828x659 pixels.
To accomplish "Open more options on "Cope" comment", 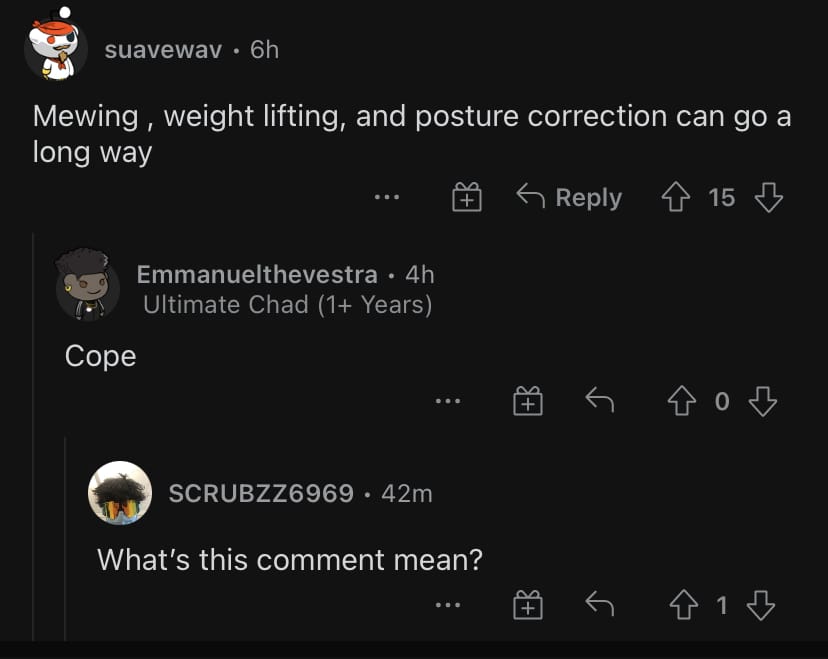I will pyautogui.click(x=447, y=402).
